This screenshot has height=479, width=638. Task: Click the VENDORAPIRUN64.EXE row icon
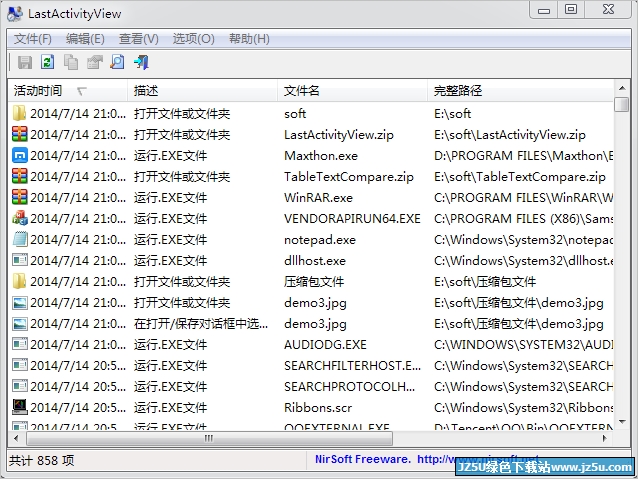click(20, 218)
